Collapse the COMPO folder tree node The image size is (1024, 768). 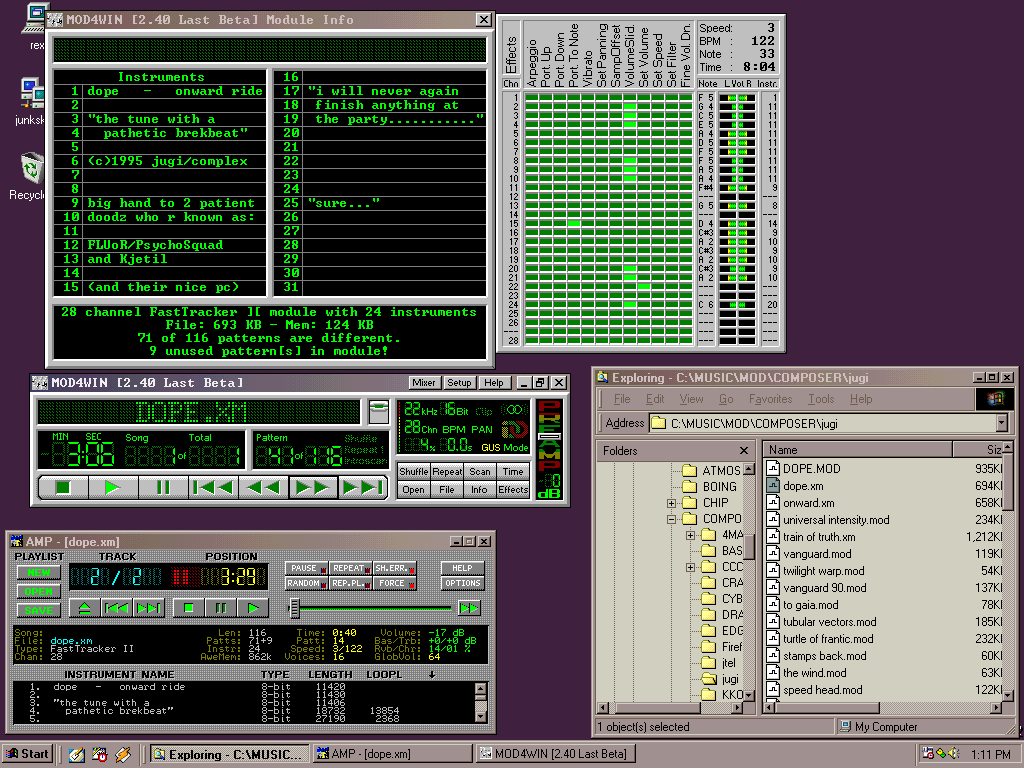click(671, 519)
